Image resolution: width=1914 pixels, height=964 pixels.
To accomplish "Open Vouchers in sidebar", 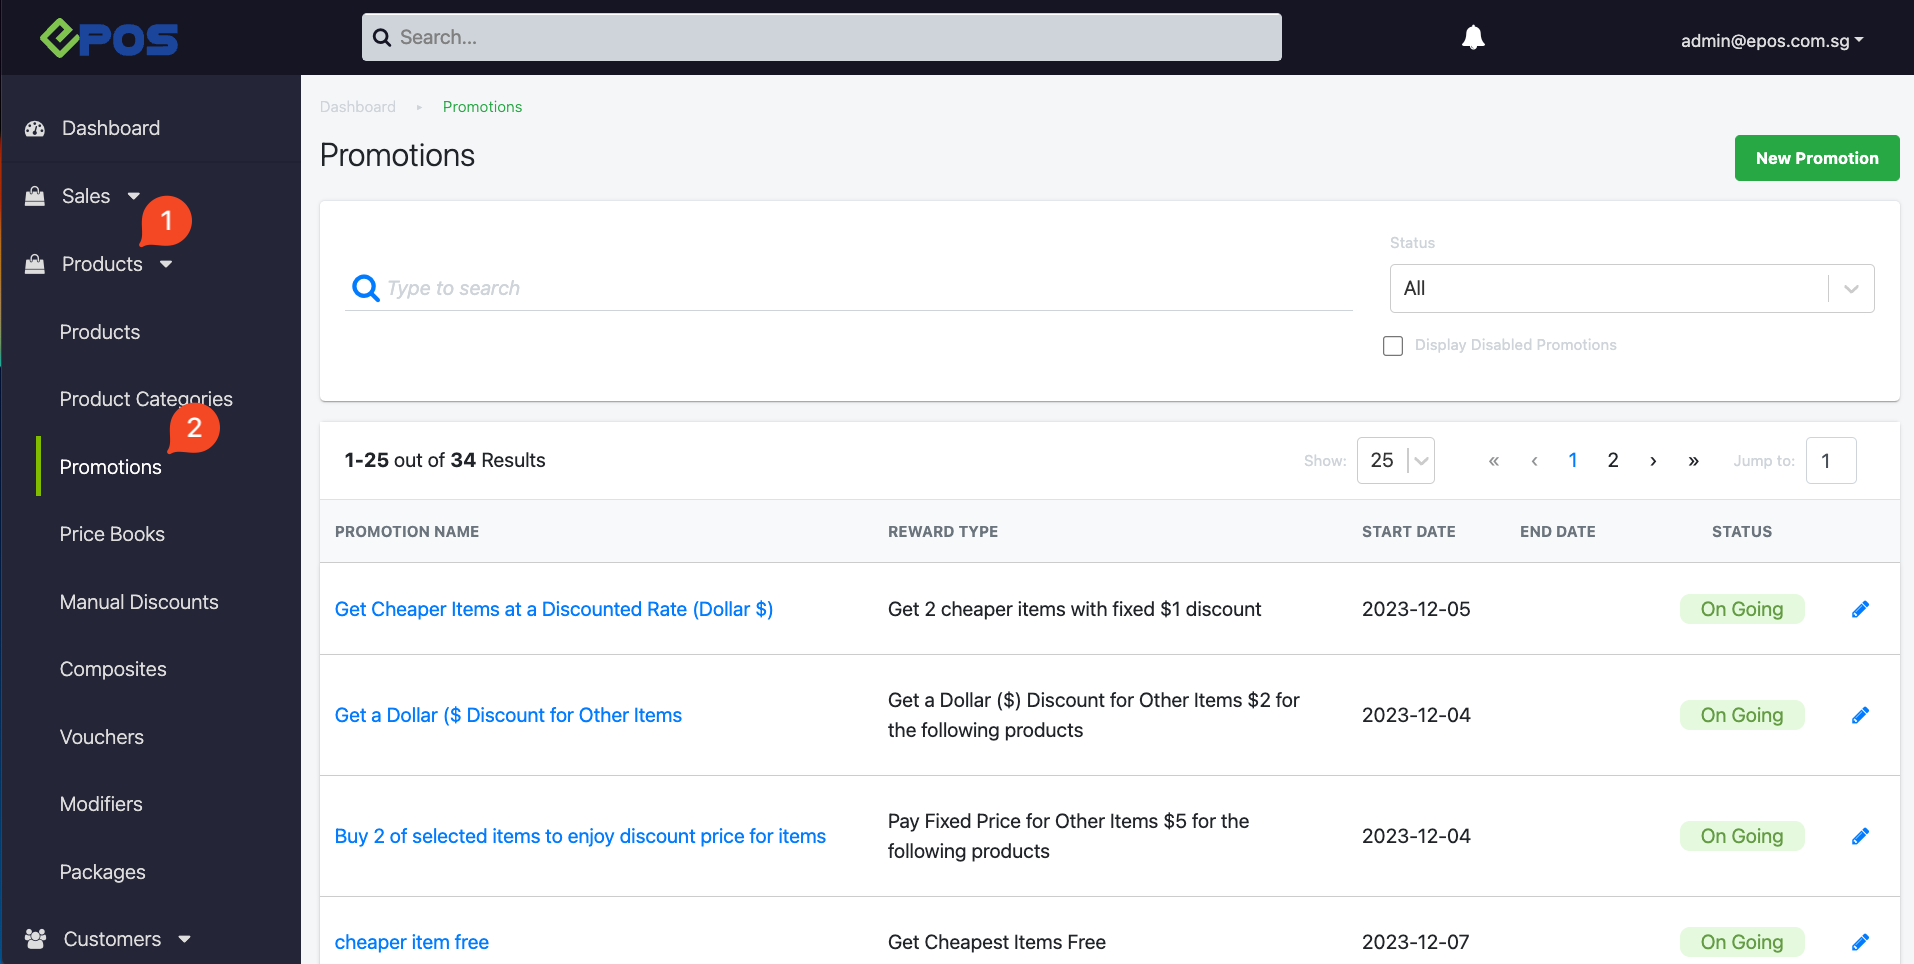I will point(102,737).
